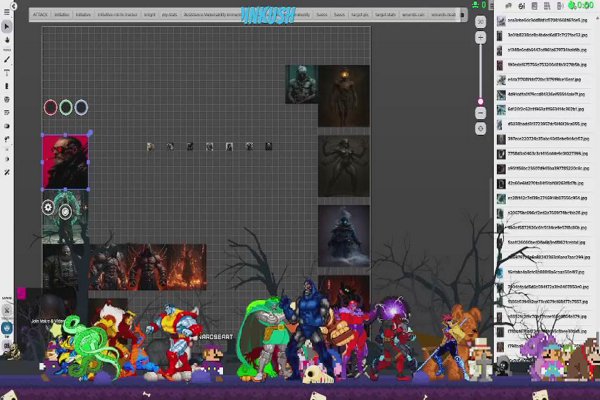
Task: Select the fiery demon warriors image
Action: (148, 267)
